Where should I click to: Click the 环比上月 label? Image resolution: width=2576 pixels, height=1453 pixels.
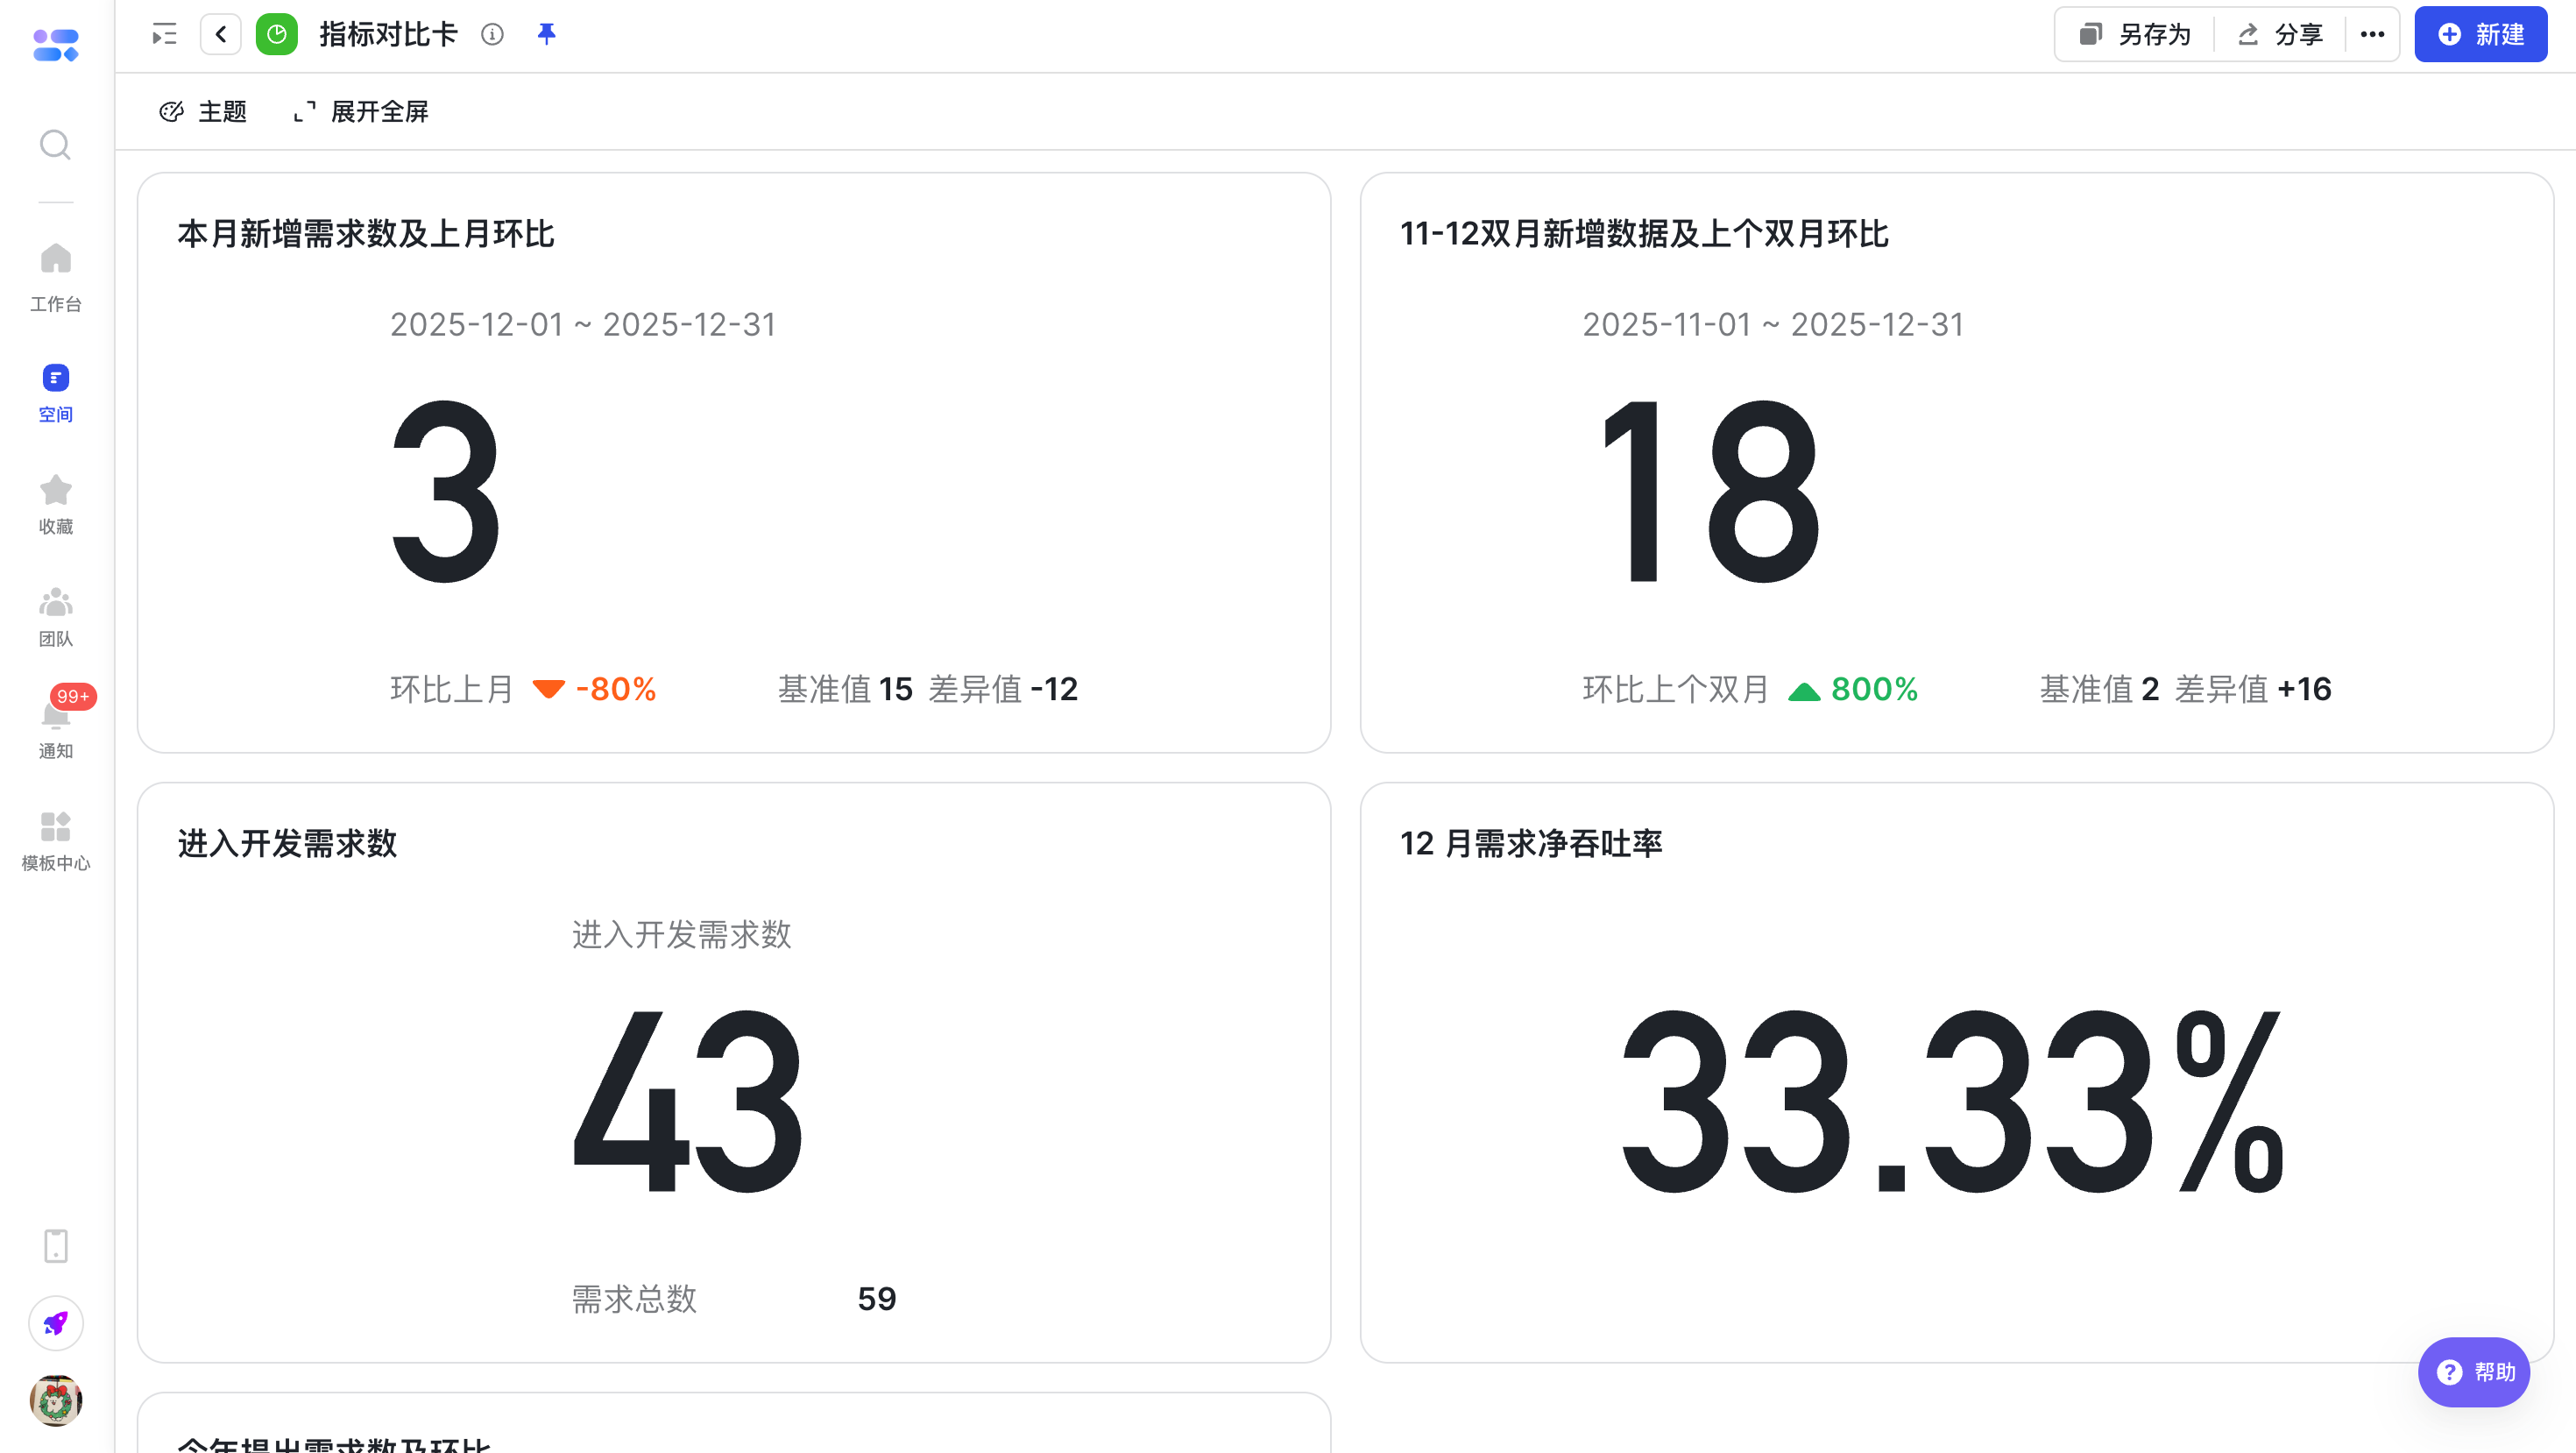pyautogui.click(x=452, y=689)
